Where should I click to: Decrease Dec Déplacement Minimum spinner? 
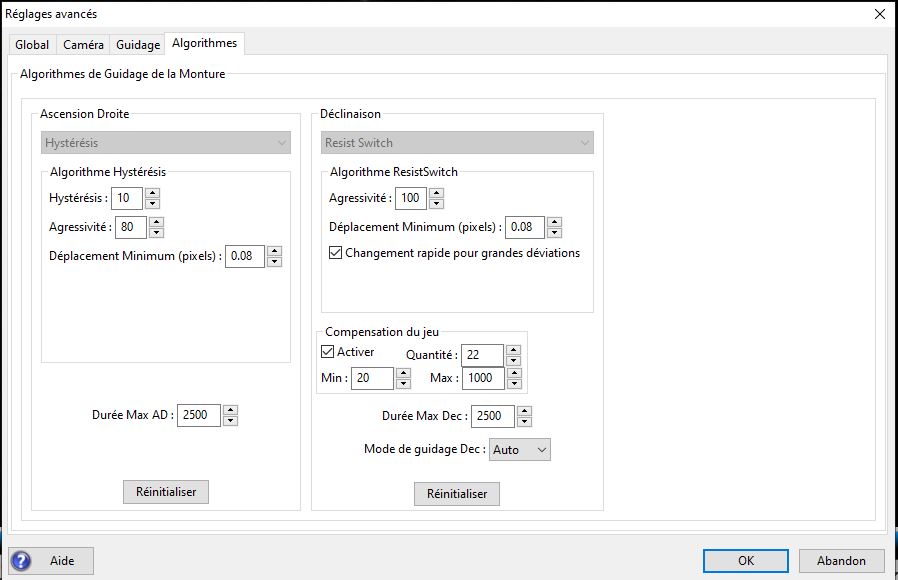(x=554, y=232)
